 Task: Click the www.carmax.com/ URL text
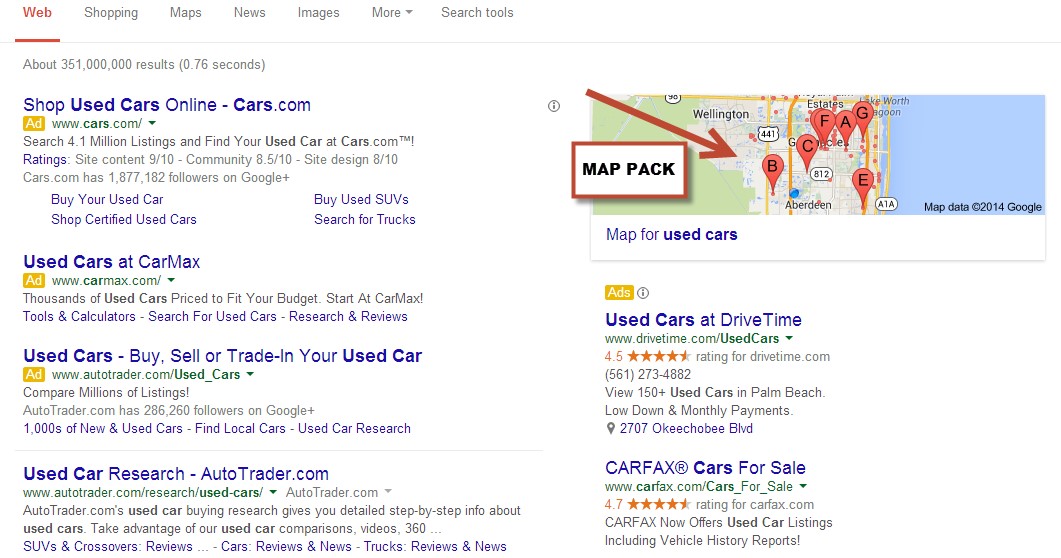[x=107, y=281]
